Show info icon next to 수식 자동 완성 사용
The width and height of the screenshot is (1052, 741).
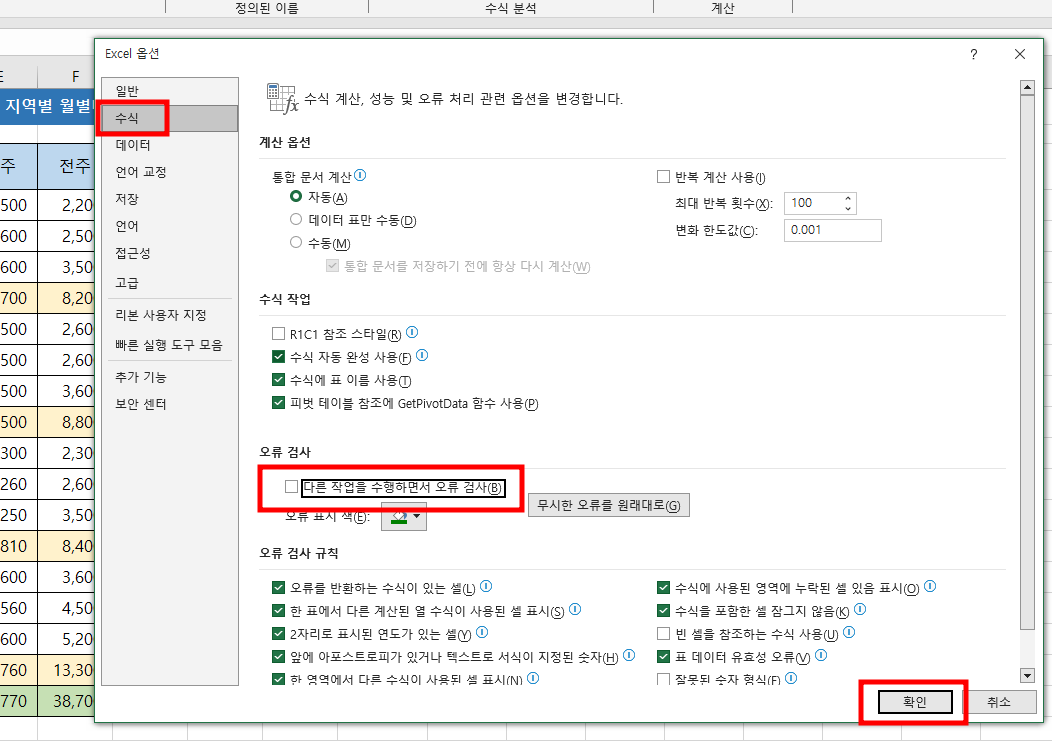point(422,355)
